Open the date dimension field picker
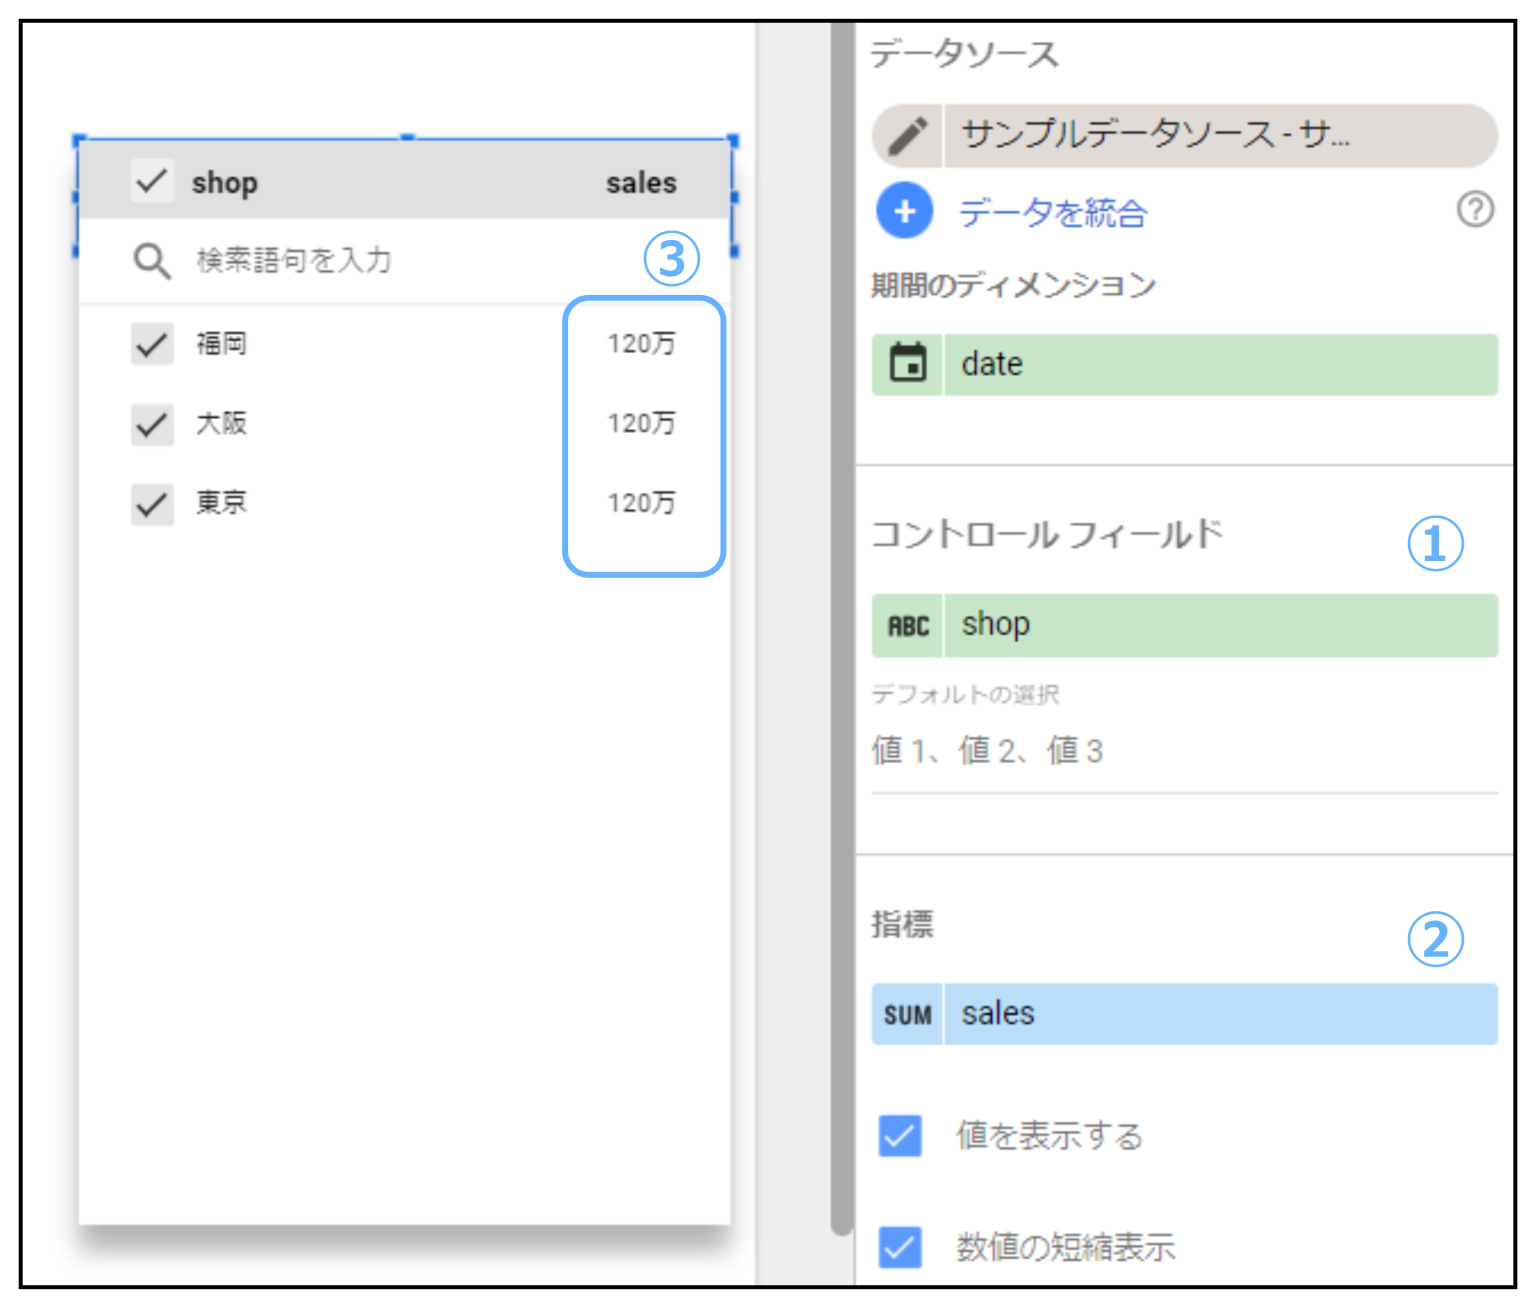Screen dimensions: 1536x1306 point(1218,364)
